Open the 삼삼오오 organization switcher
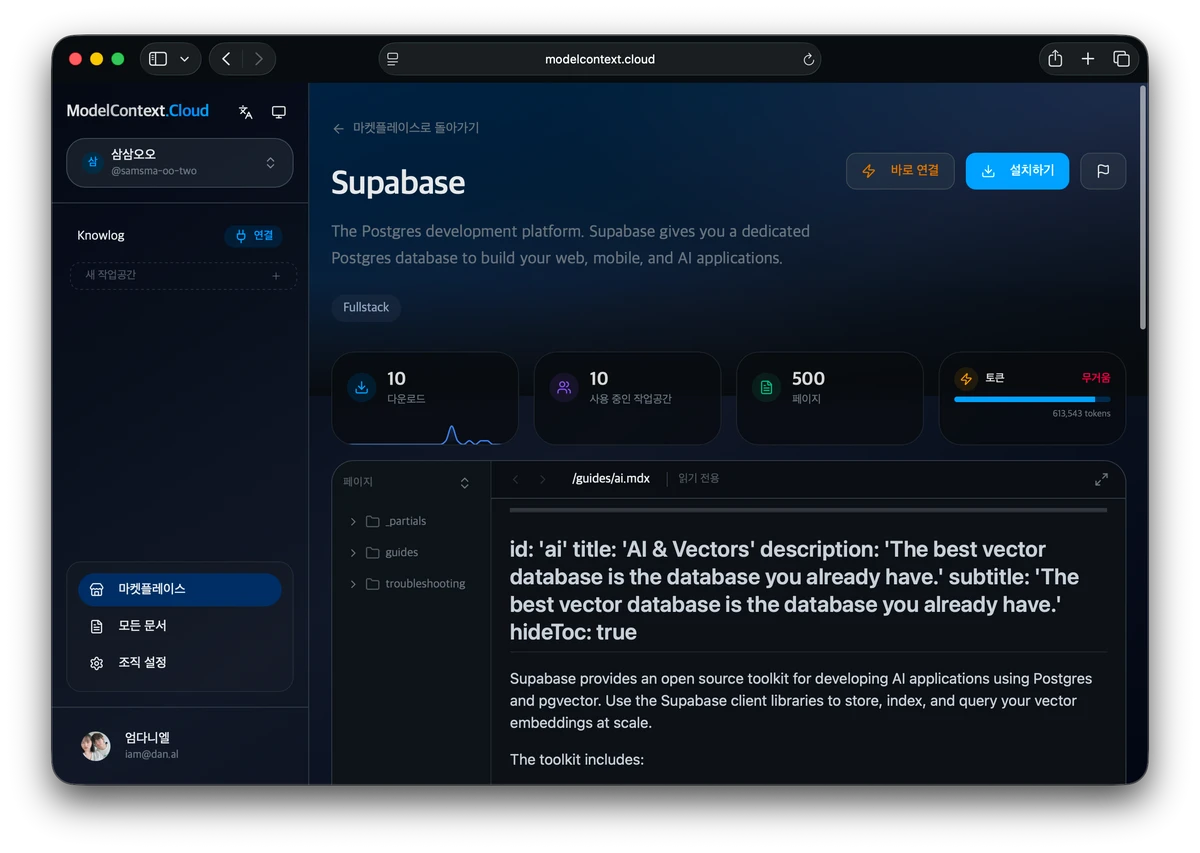 point(180,162)
